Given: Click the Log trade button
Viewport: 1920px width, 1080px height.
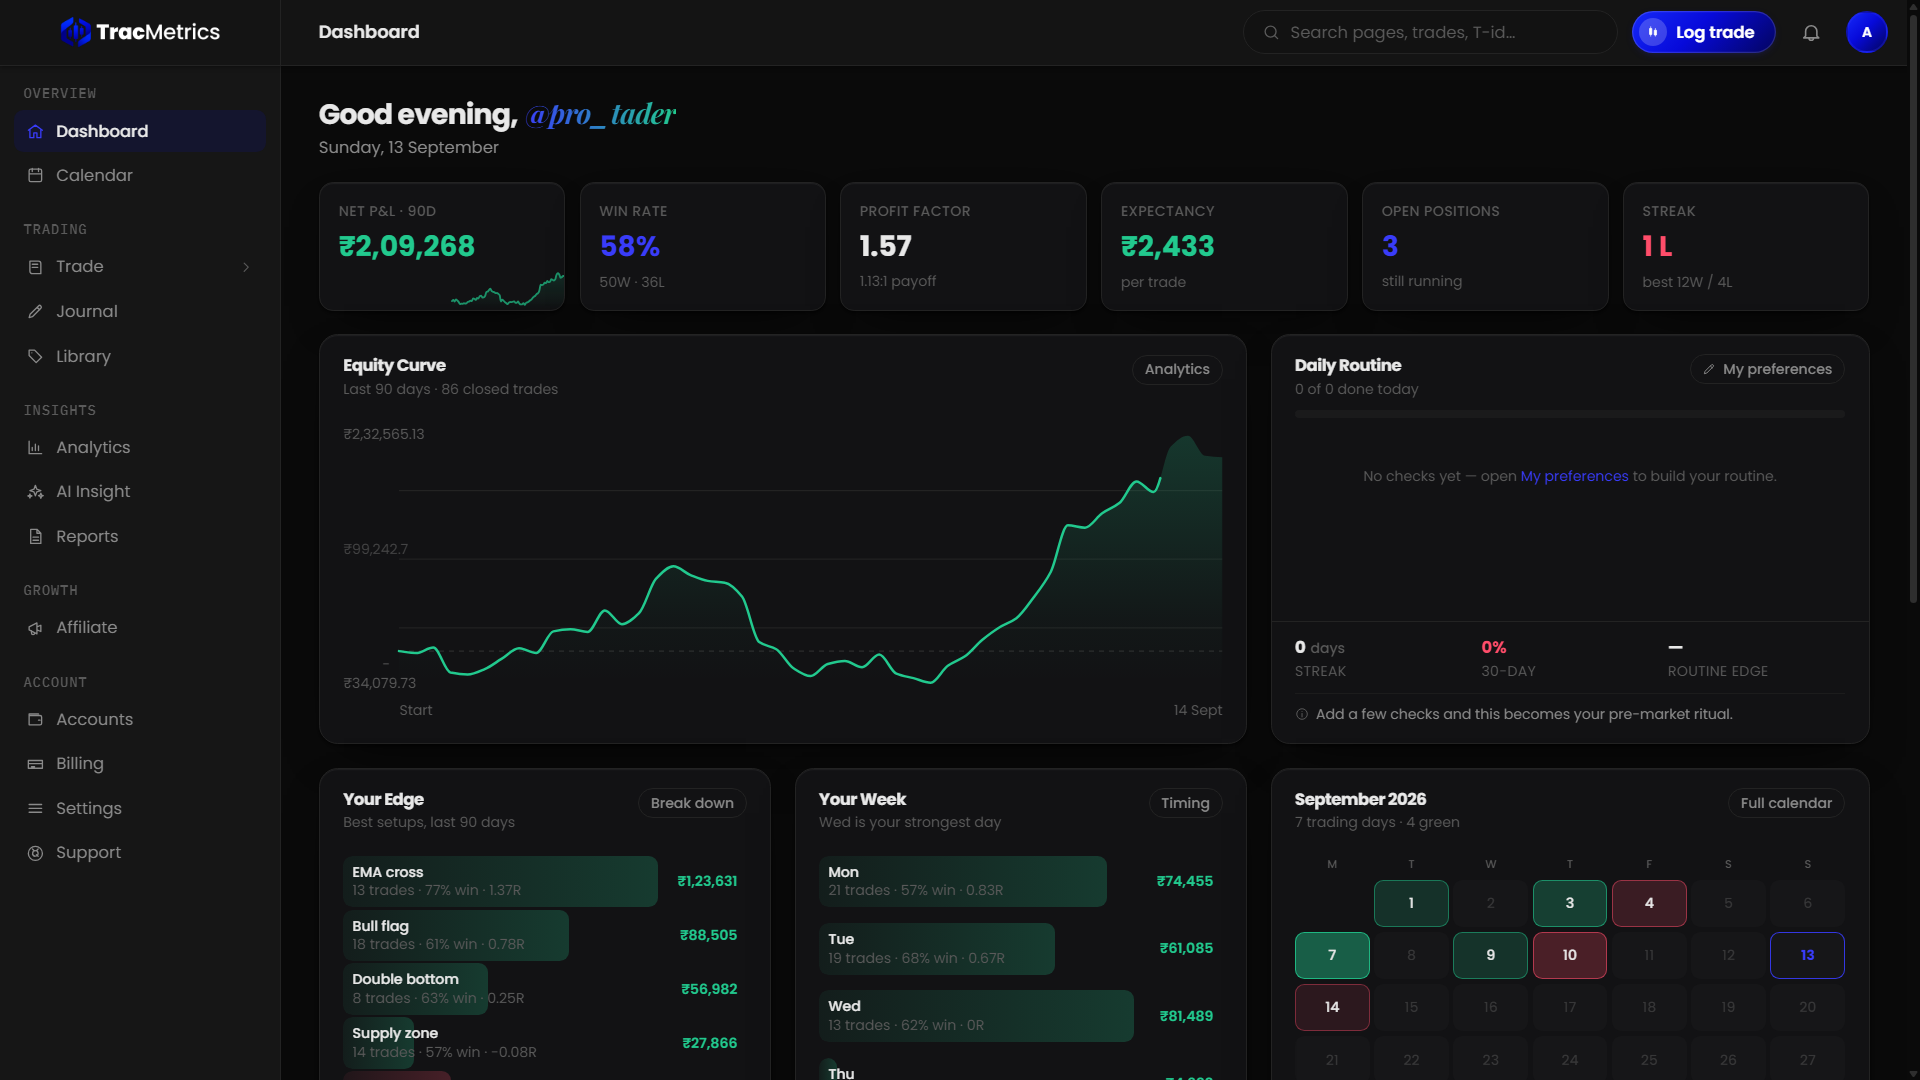Looking at the screenshot, I should pos(1703,32).
